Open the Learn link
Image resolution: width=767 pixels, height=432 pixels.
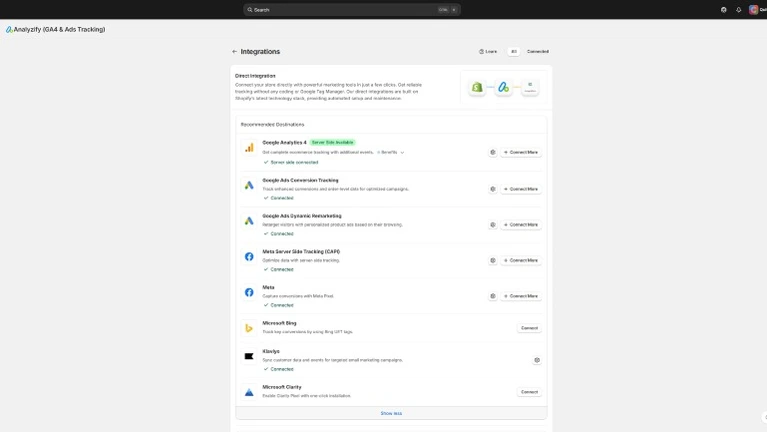pyautogui.click(x=488, y=51)
